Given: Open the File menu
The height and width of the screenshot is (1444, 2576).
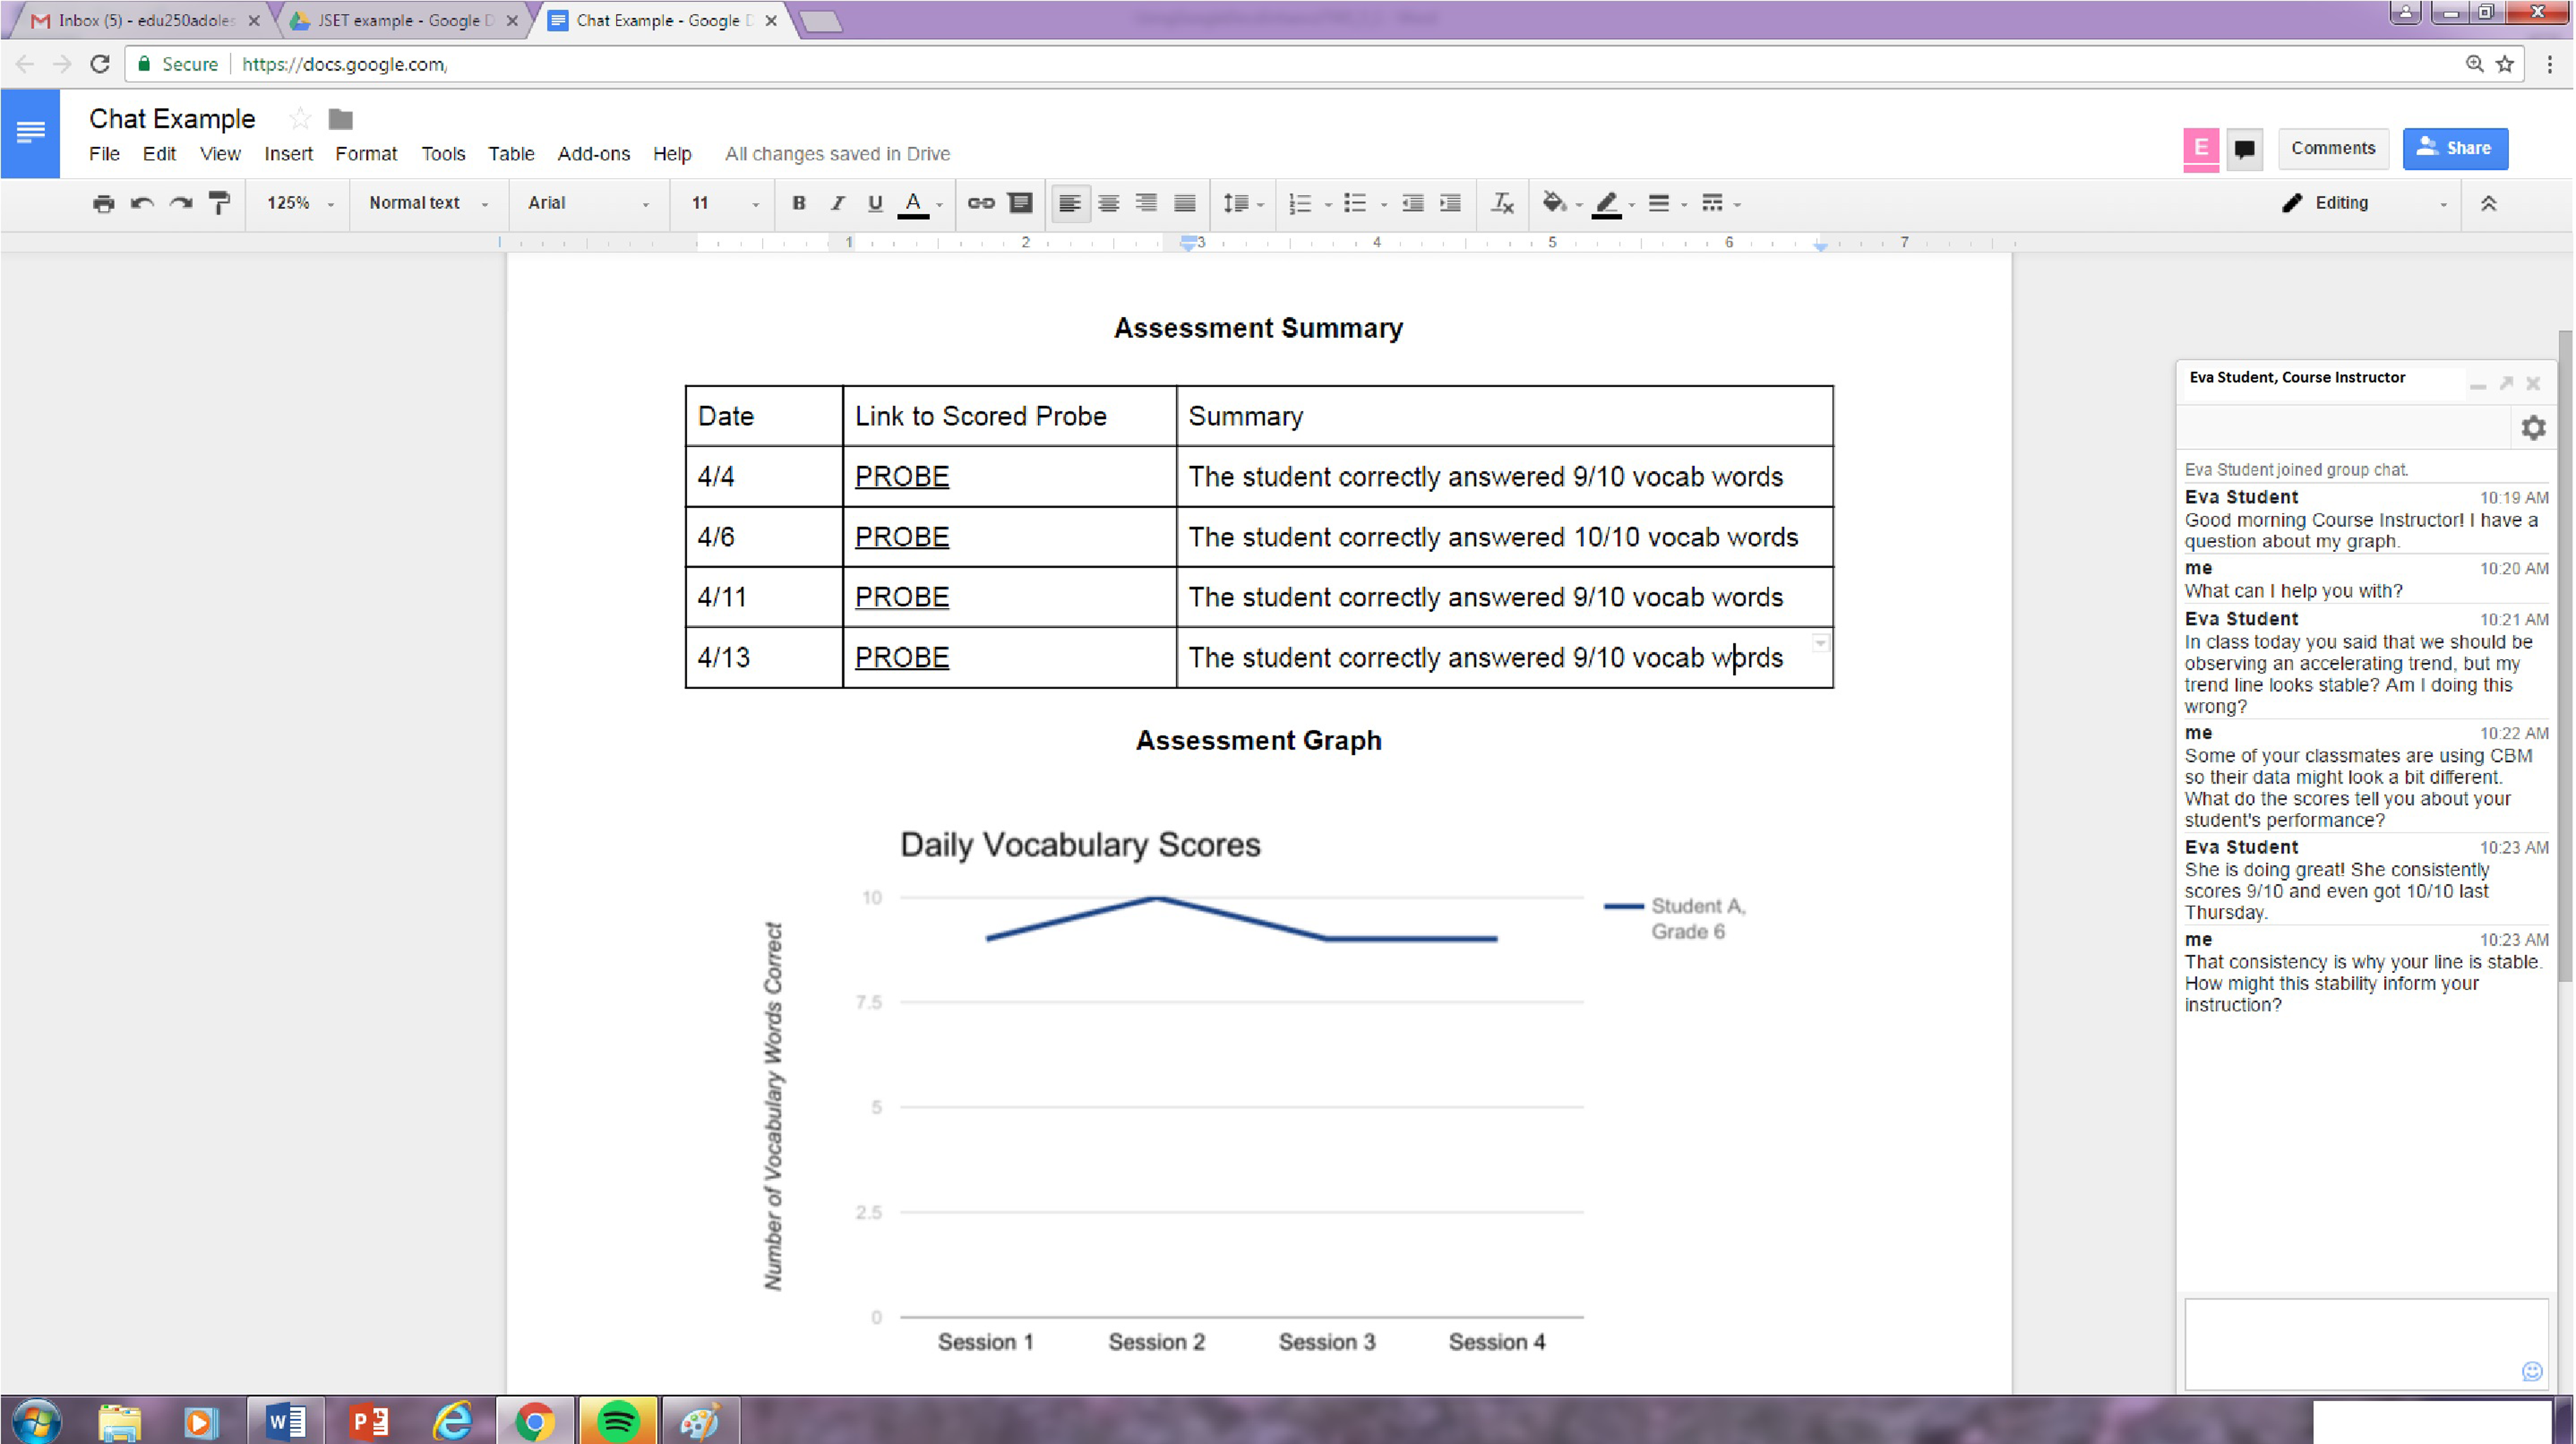Looking at the screenshot, I should (104, 154).
